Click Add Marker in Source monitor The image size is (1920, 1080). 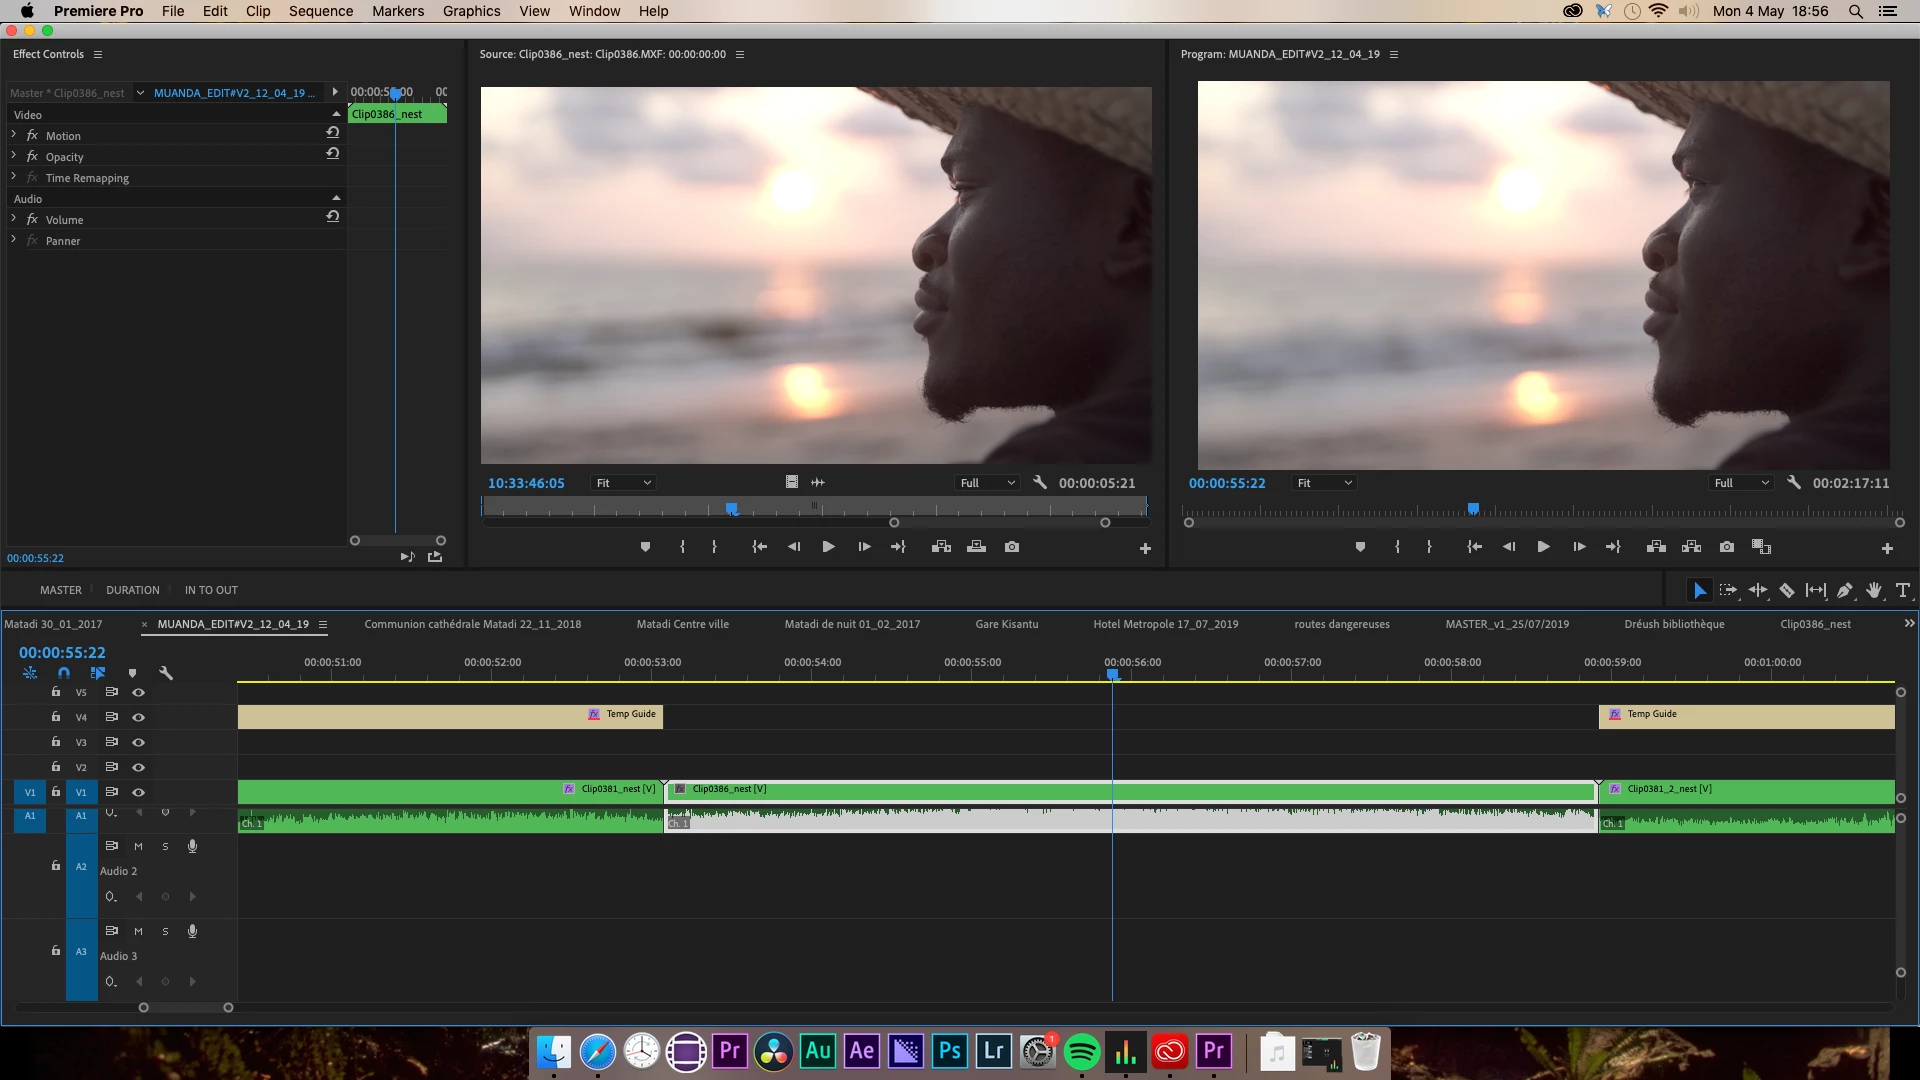pos(645,547)
